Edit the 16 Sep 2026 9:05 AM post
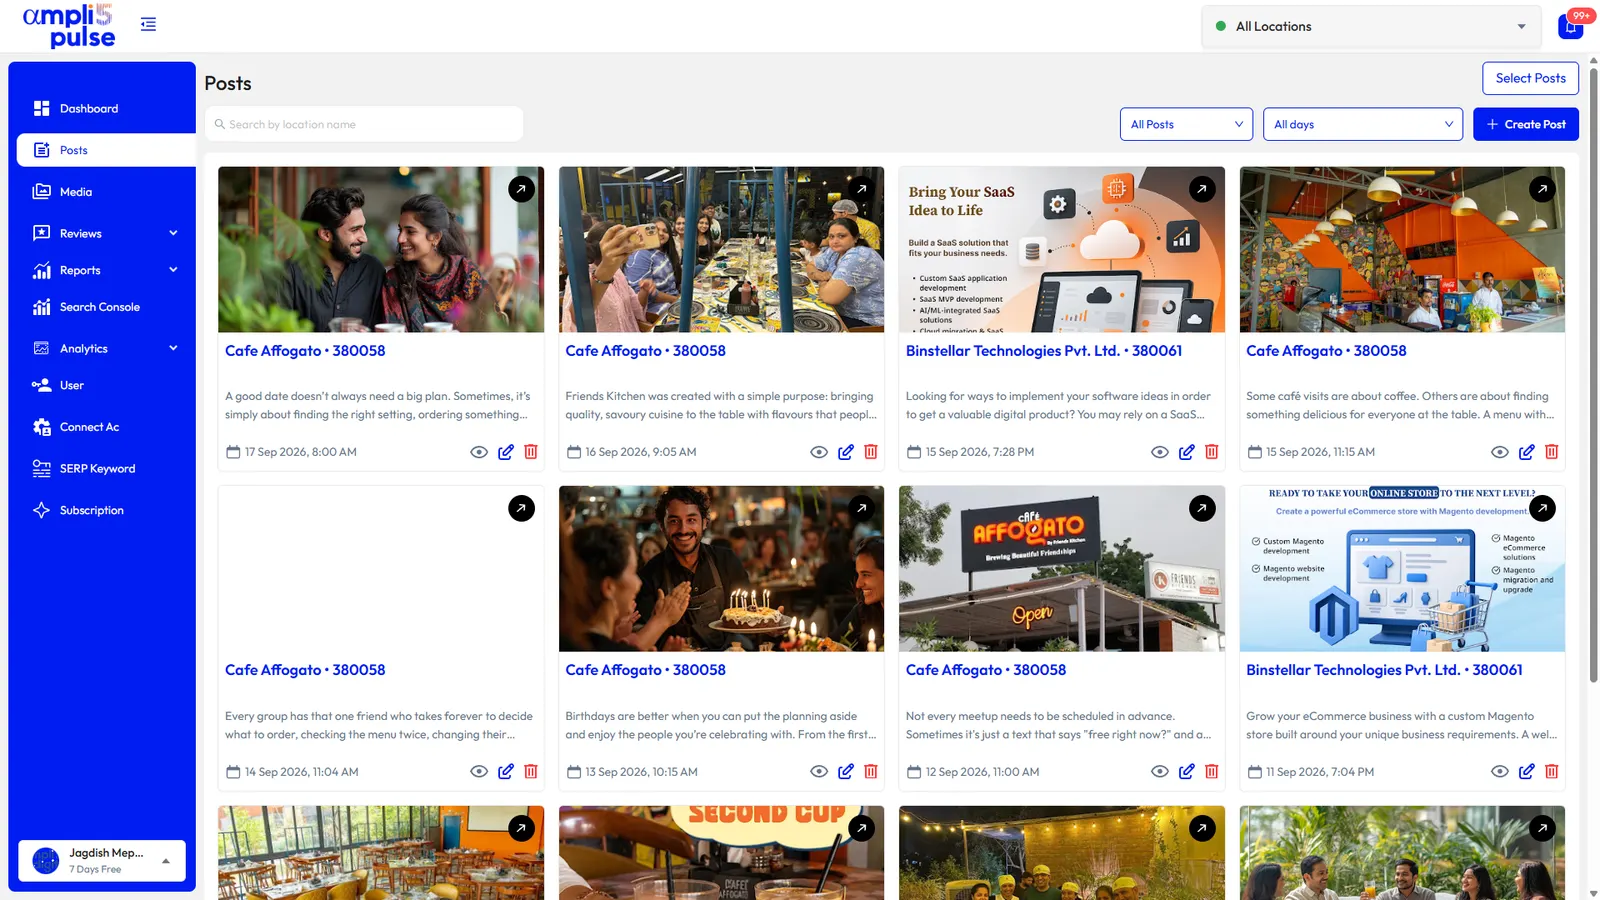 tap(846, 452)
